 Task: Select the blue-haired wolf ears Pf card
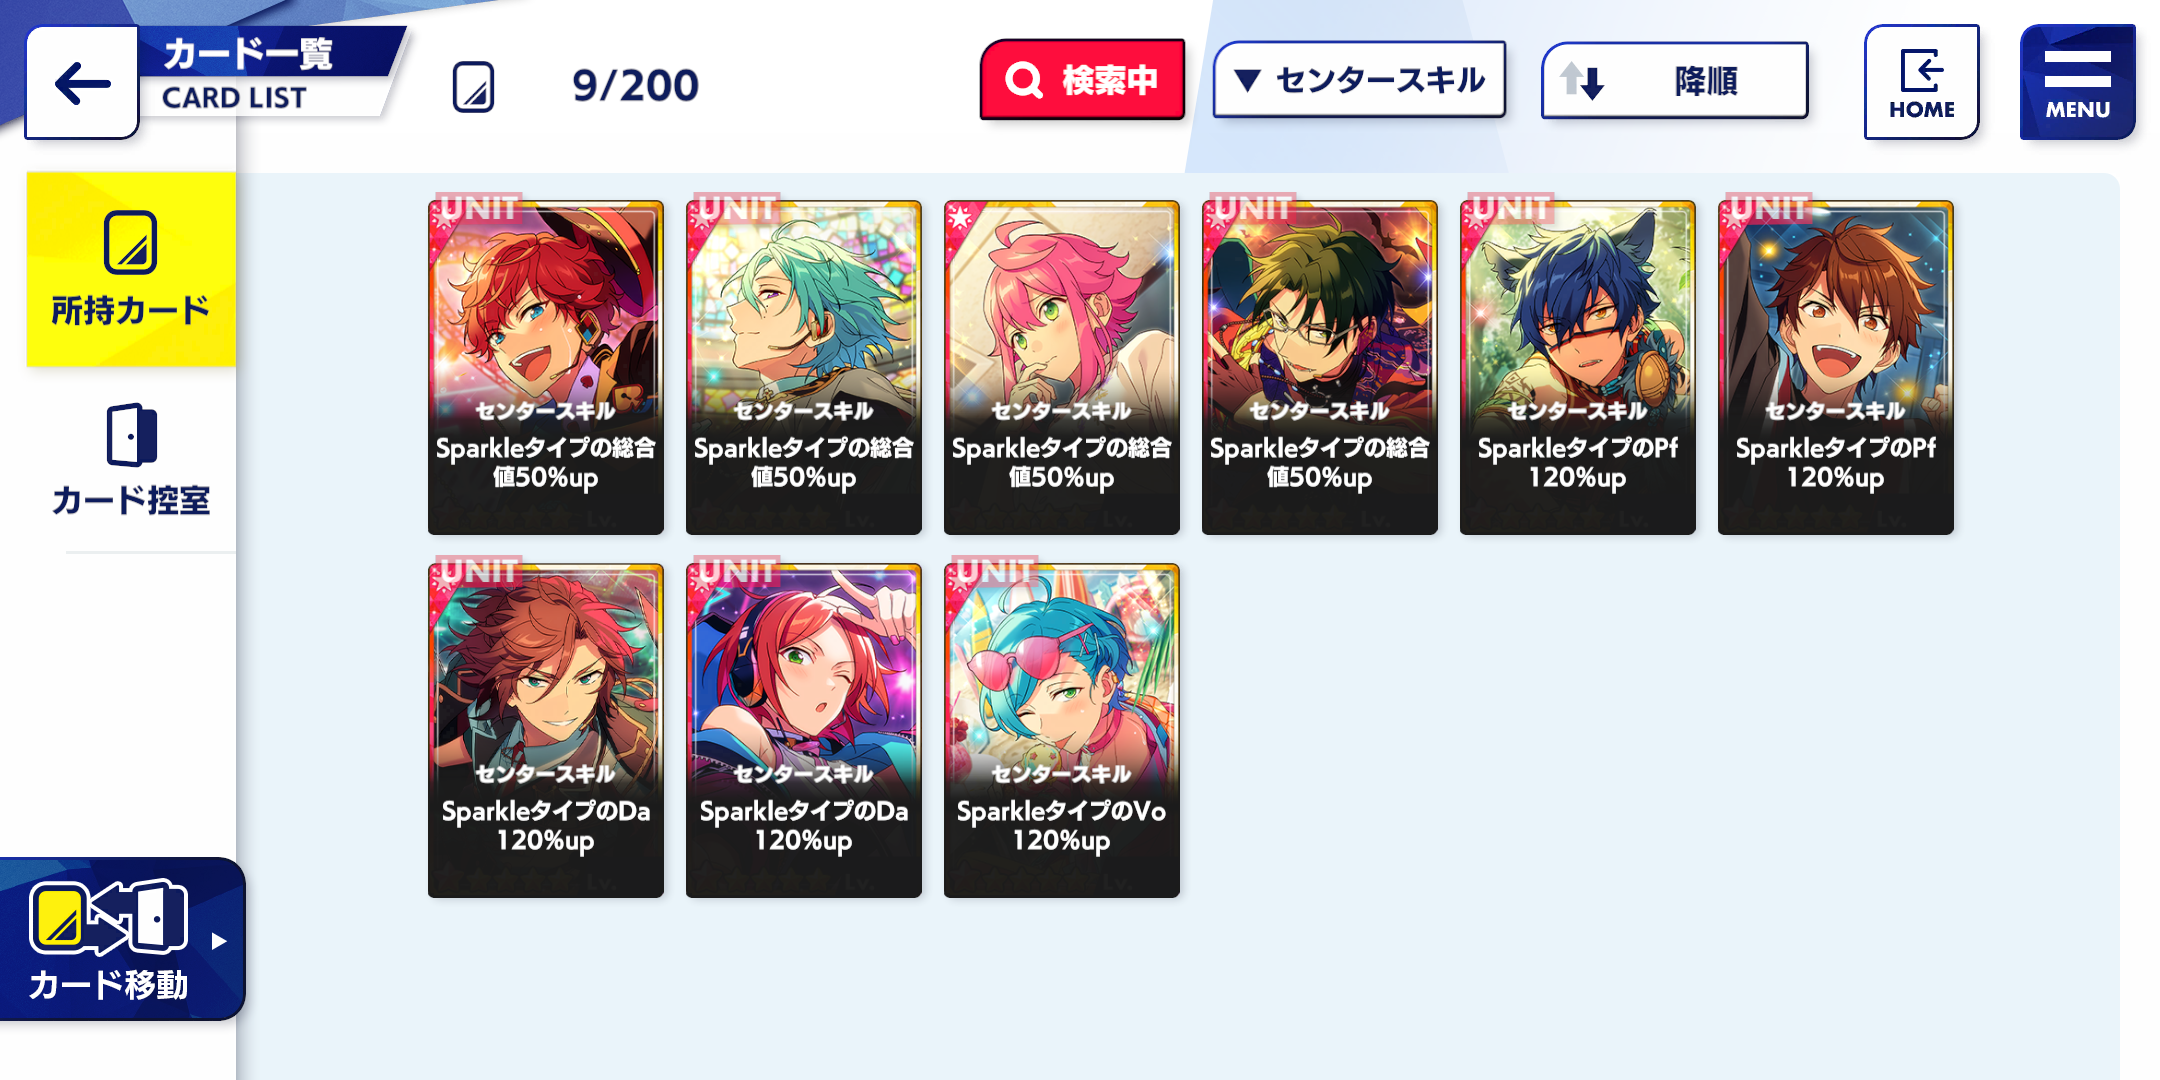[1578, 367]
